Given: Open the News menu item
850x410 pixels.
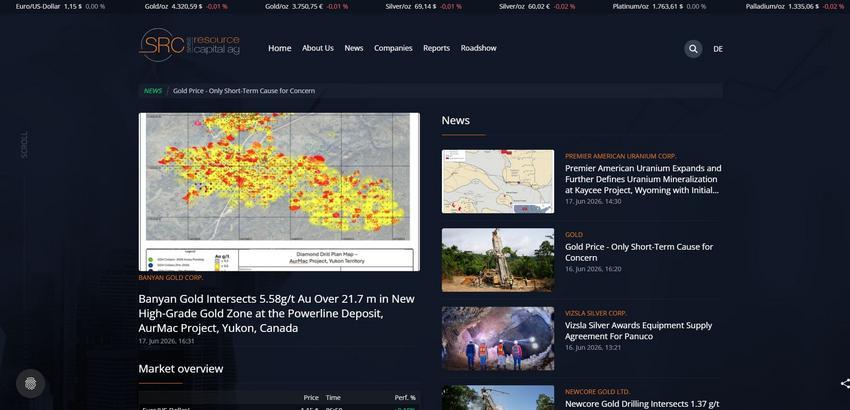Looking at the screenshot, I should coord(354,48).
